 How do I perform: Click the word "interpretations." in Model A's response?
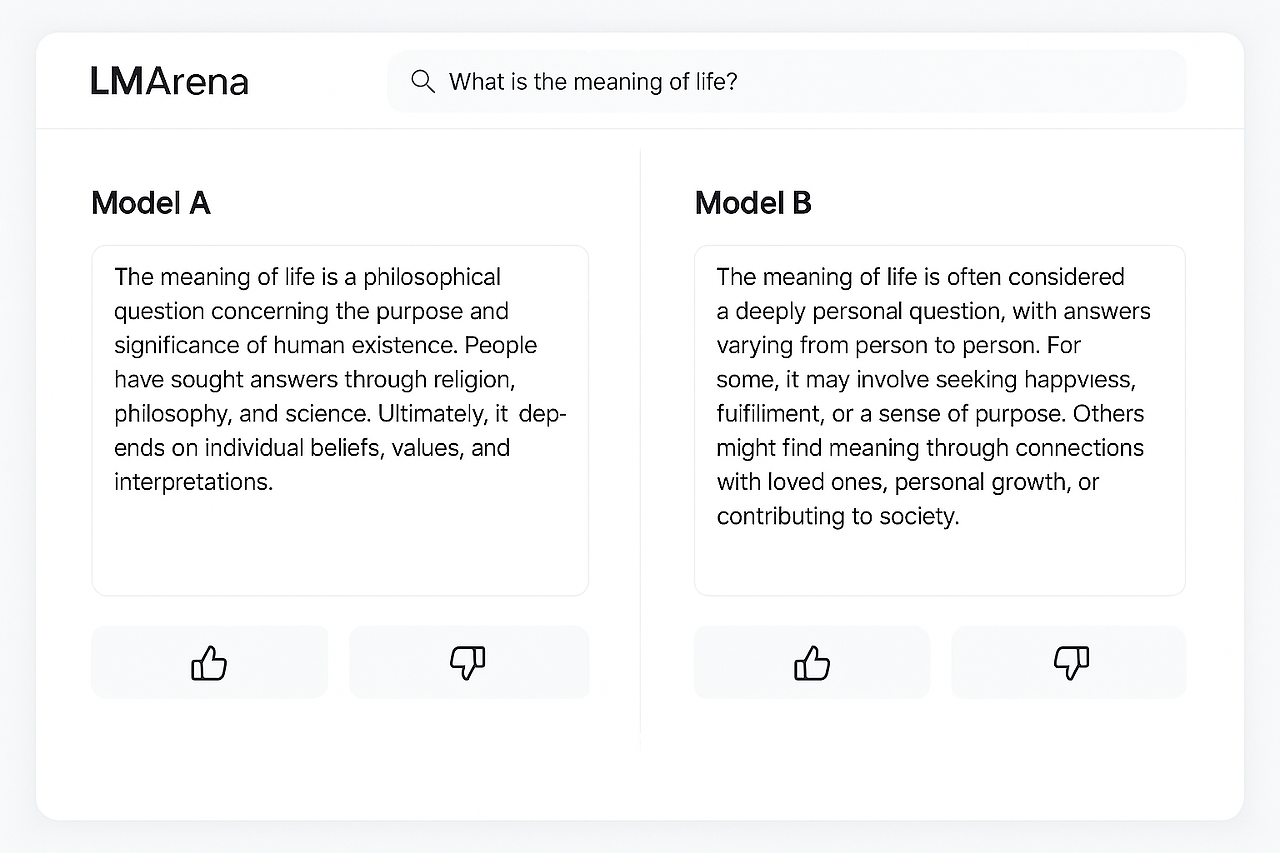(193, 482)
